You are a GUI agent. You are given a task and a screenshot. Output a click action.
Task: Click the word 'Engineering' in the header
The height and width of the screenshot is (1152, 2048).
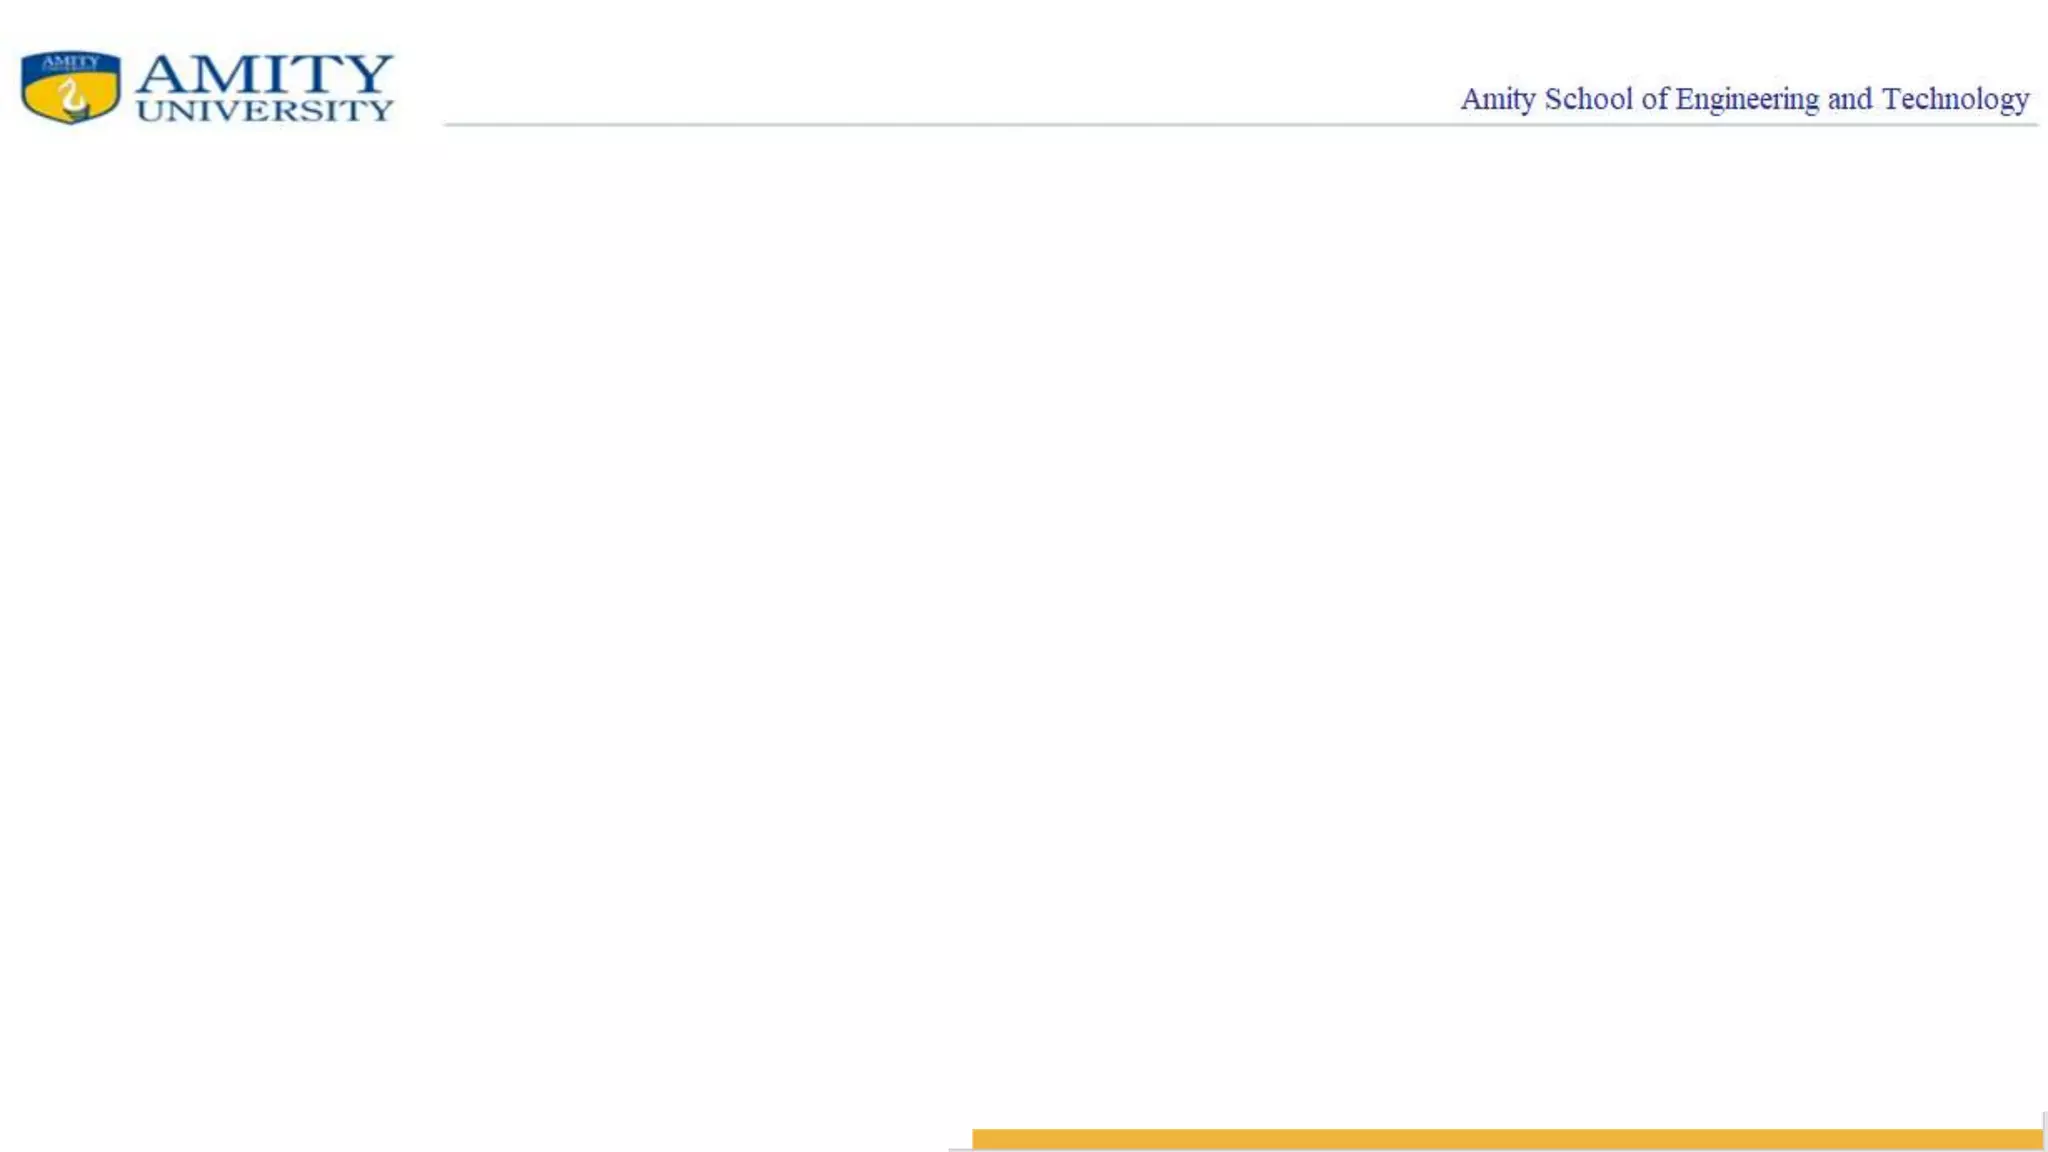1747,99
